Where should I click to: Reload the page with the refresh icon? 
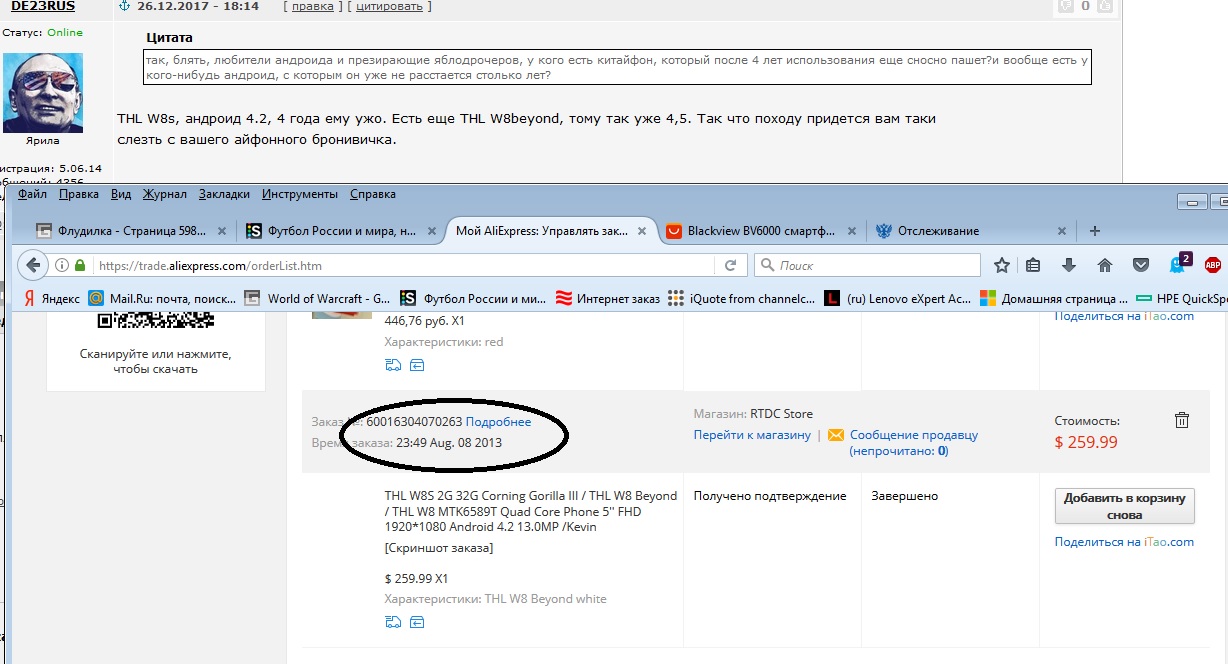[730, 266]
